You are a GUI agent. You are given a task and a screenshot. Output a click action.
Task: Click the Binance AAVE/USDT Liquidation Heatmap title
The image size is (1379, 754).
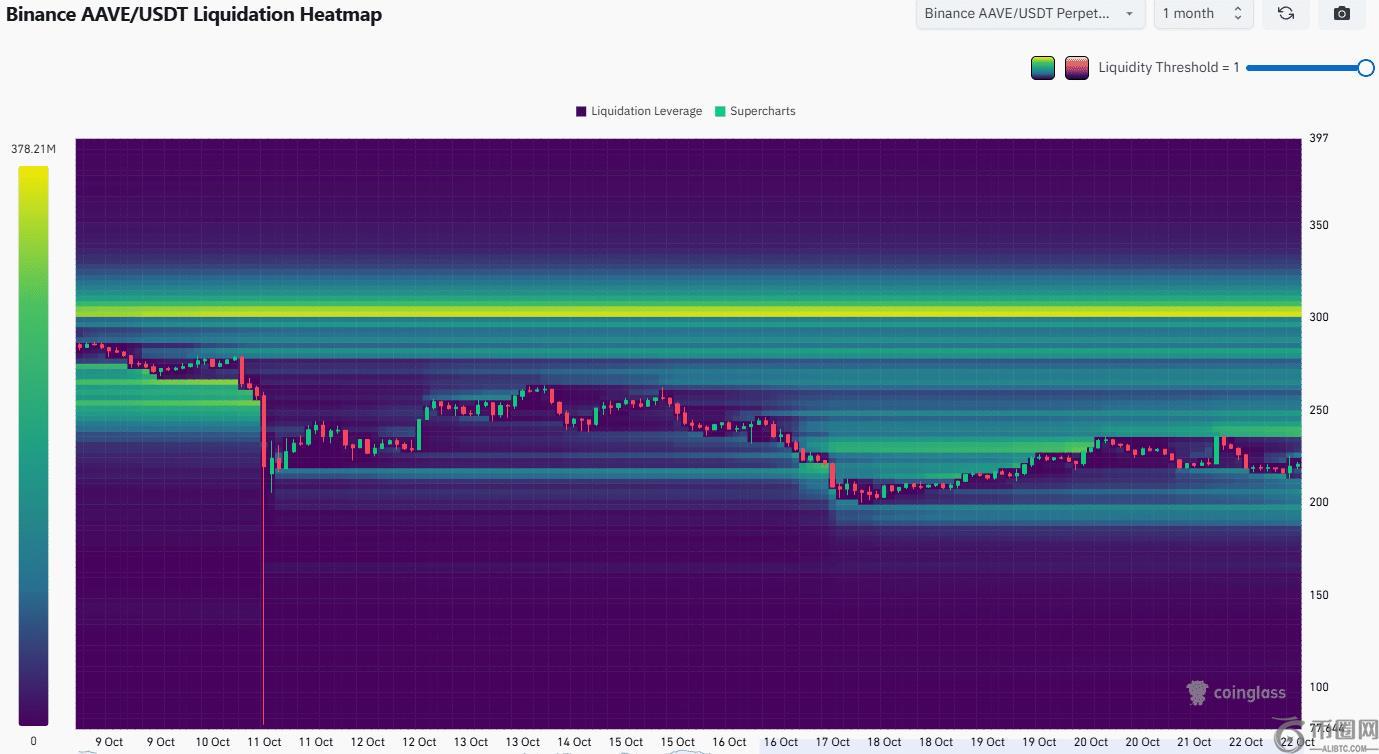(x=194, y=14)
